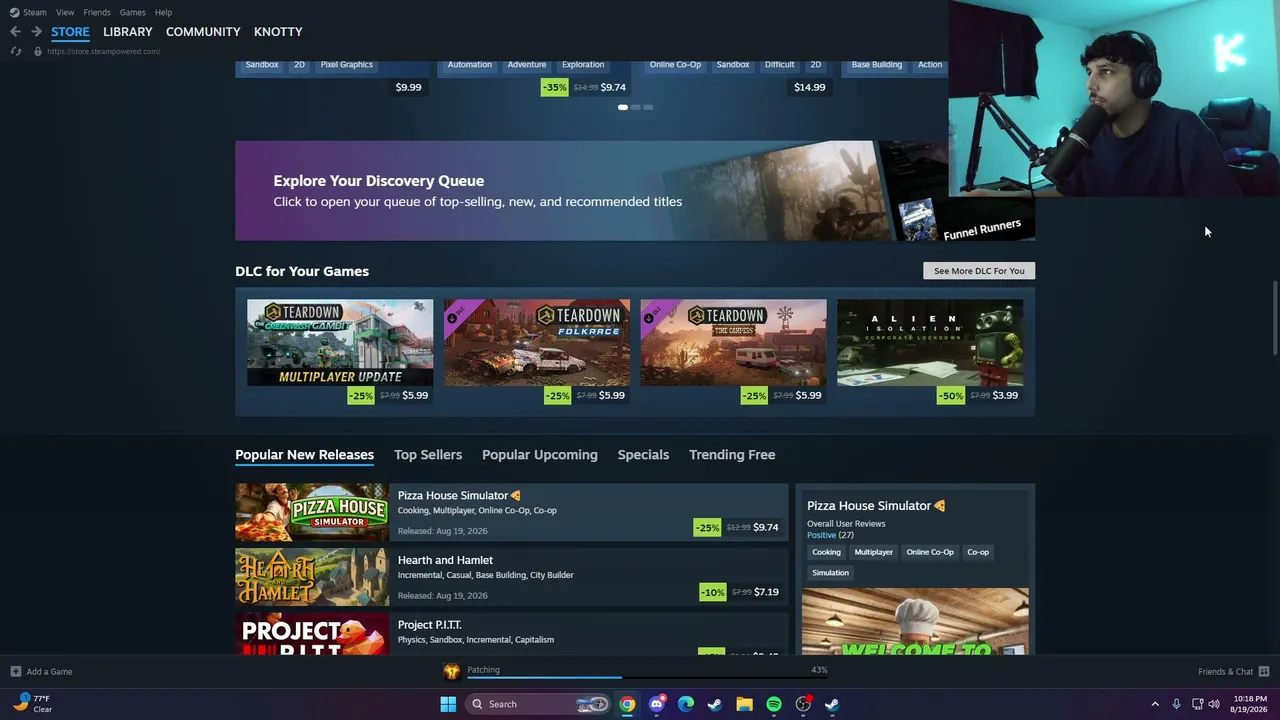Click the lock icon beside the store URL
This screenshot has width=1280, height=720.
(38, 51)
